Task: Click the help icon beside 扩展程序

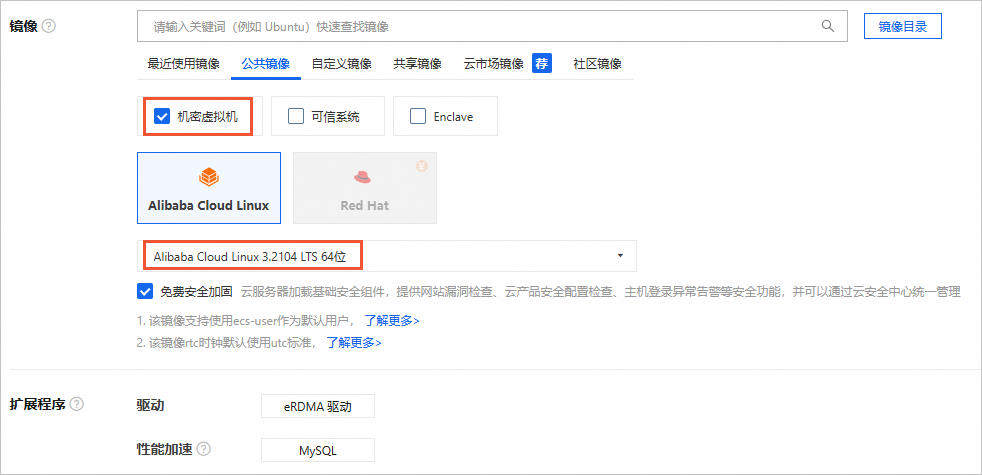Action: click(x=76, y=404)
